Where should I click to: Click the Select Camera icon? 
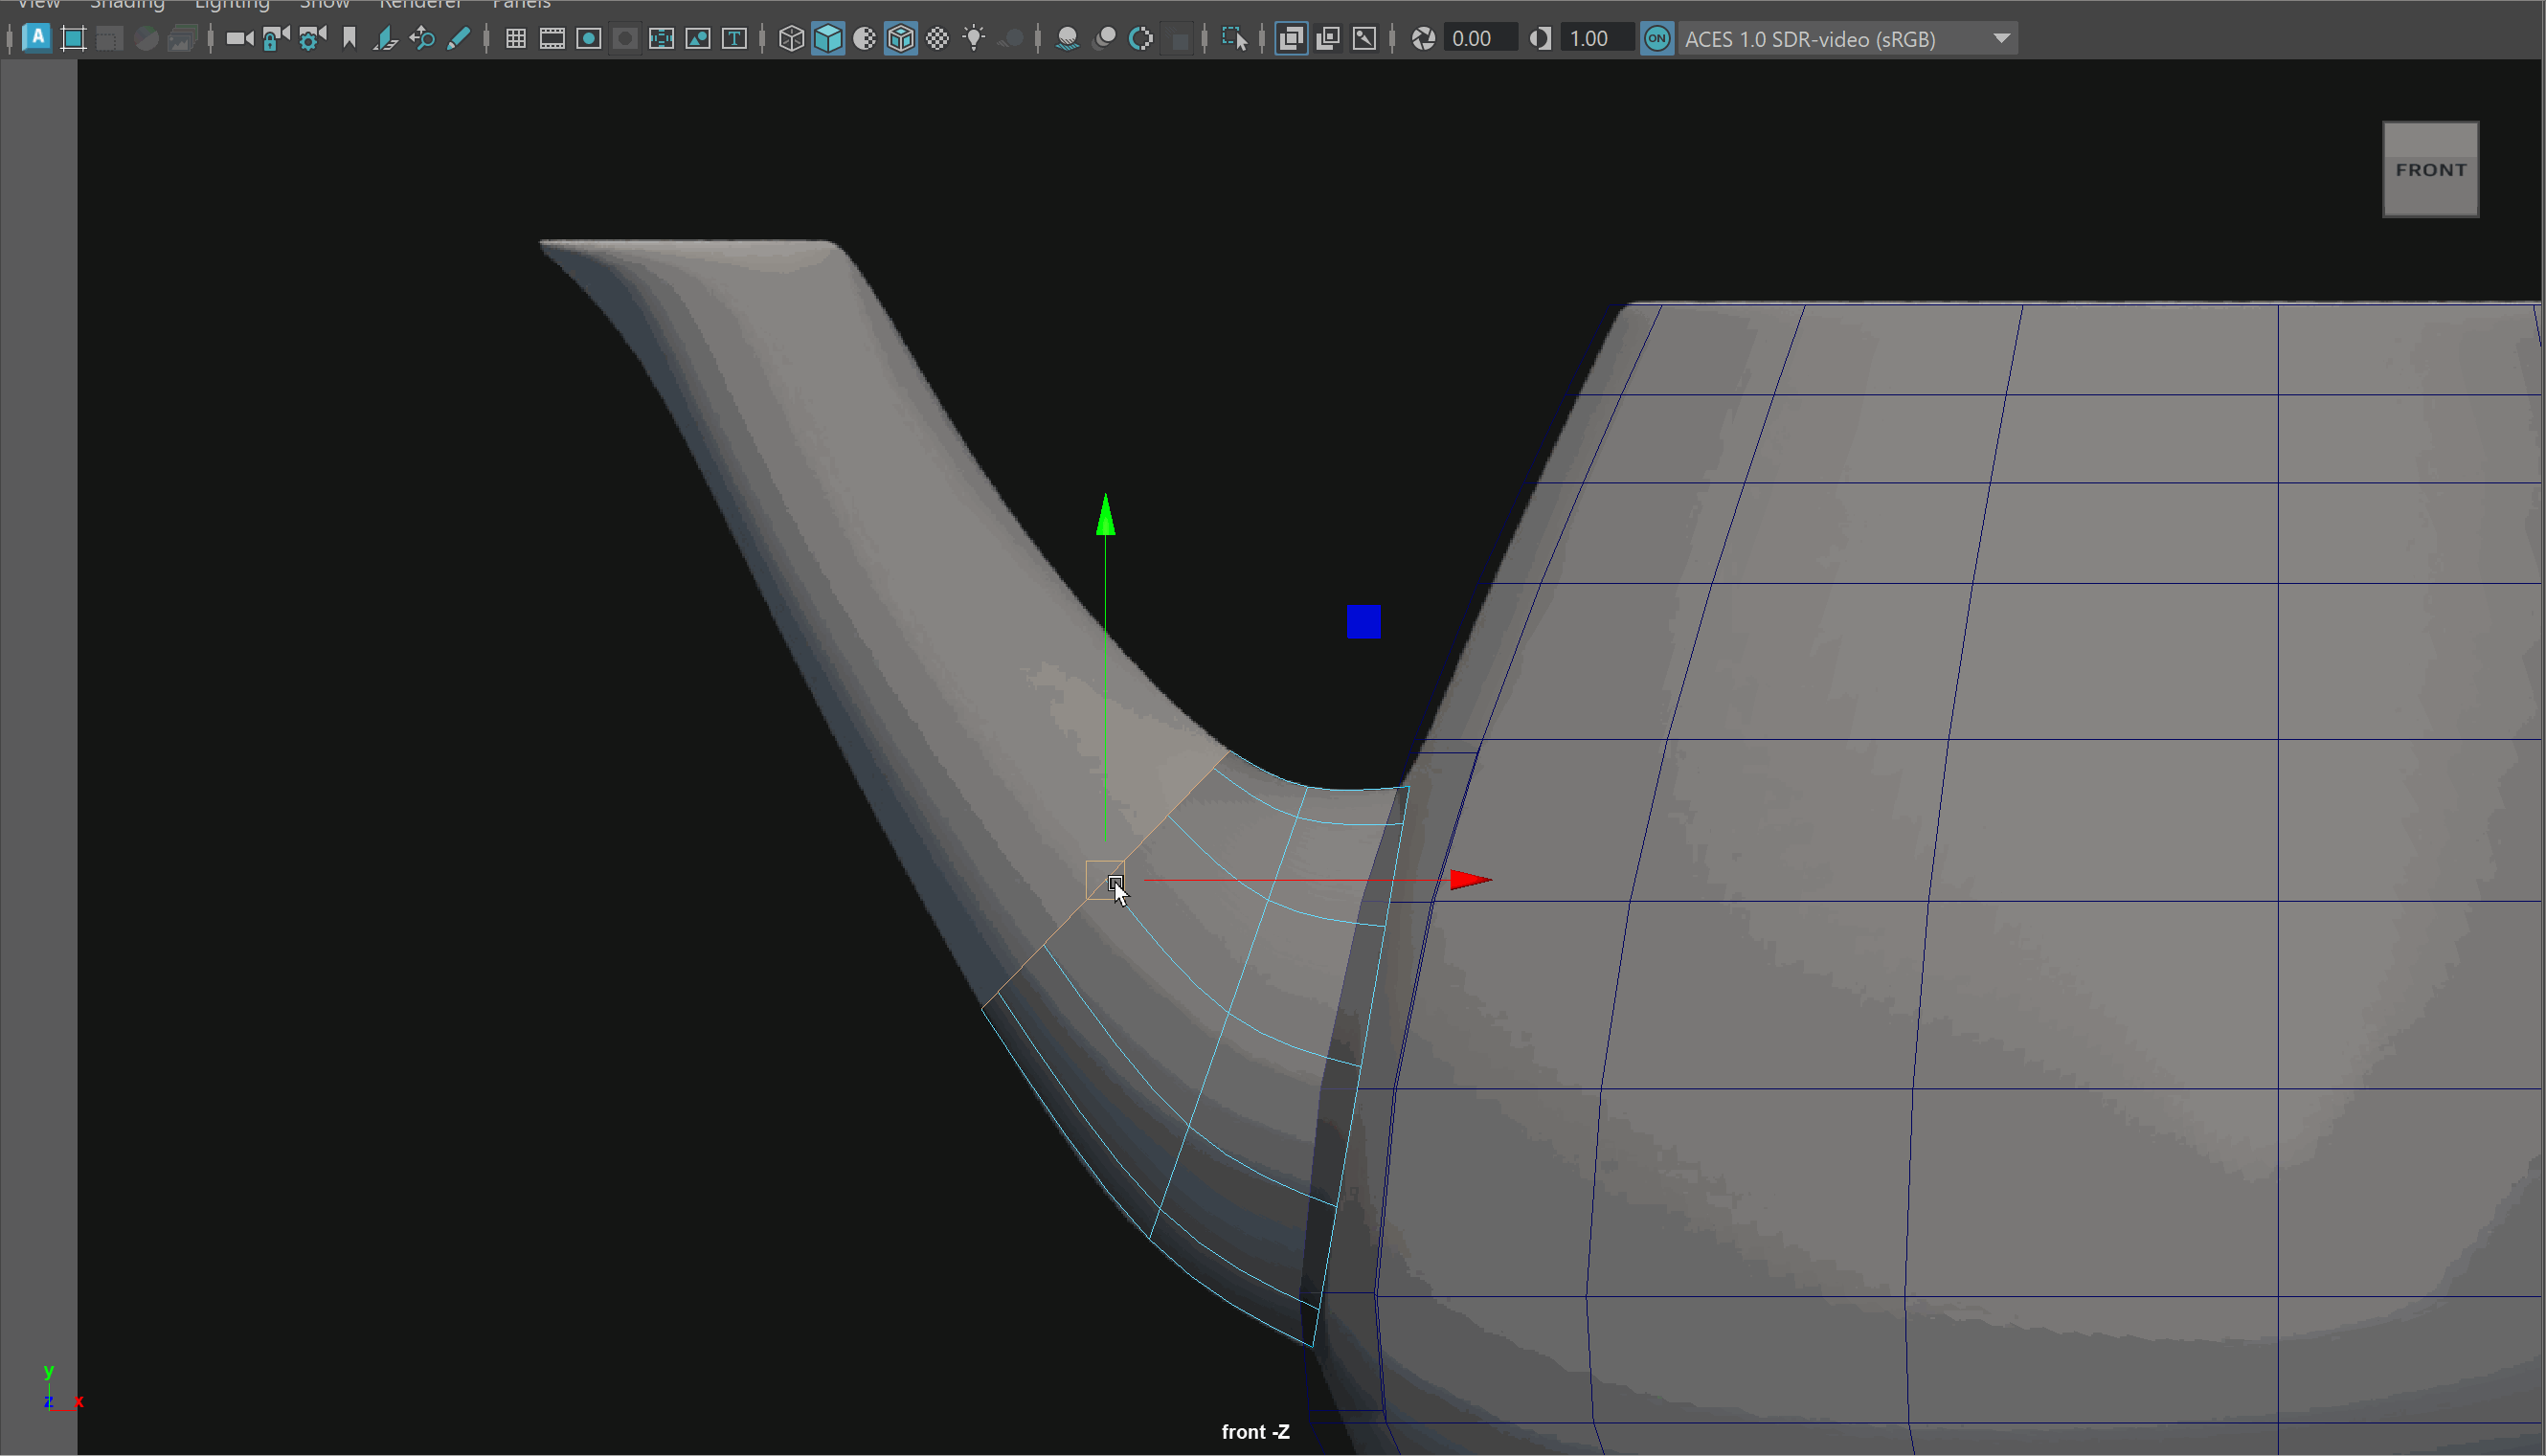(x=239, y=39)
